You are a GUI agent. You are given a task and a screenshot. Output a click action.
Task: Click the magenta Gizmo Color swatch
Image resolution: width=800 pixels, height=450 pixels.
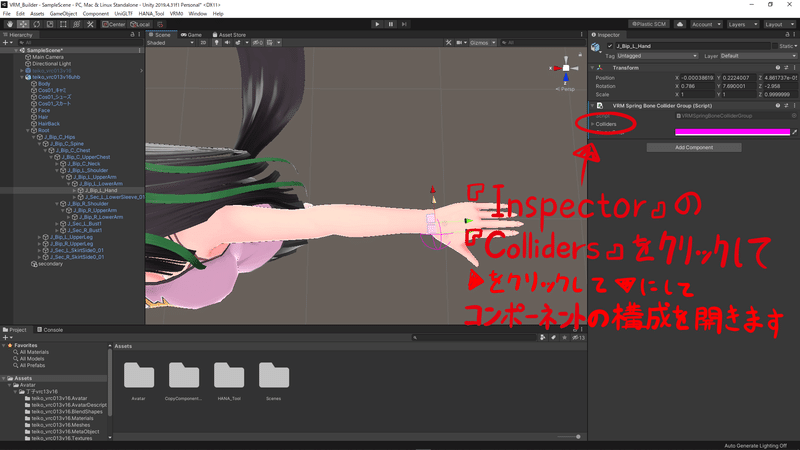(732, 132)
